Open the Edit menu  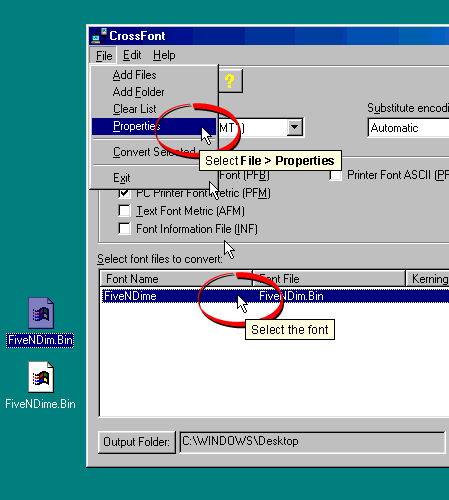[132, 55]
